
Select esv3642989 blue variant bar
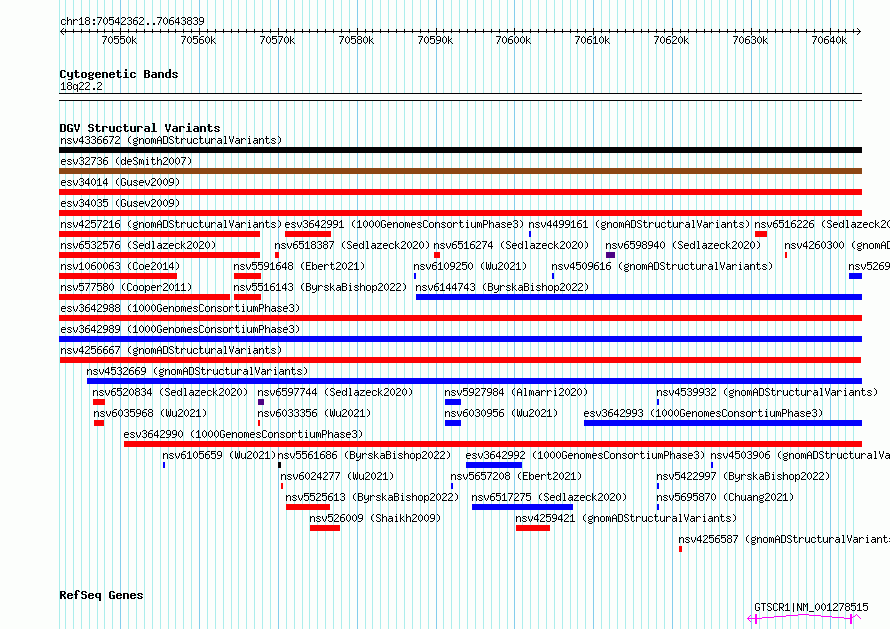click(460, 339)
